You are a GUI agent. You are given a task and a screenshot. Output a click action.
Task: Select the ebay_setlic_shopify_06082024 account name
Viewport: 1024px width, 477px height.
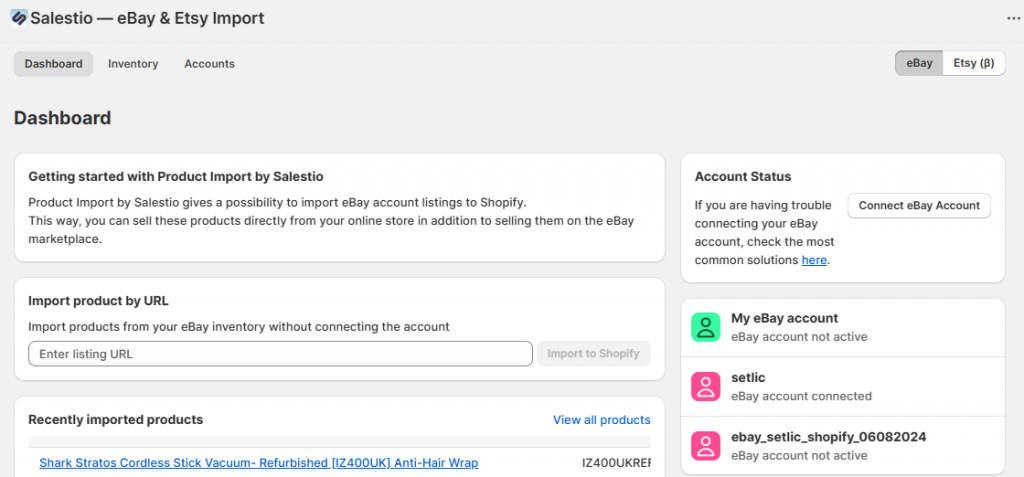pyautogui.click(x=829, y=437)
